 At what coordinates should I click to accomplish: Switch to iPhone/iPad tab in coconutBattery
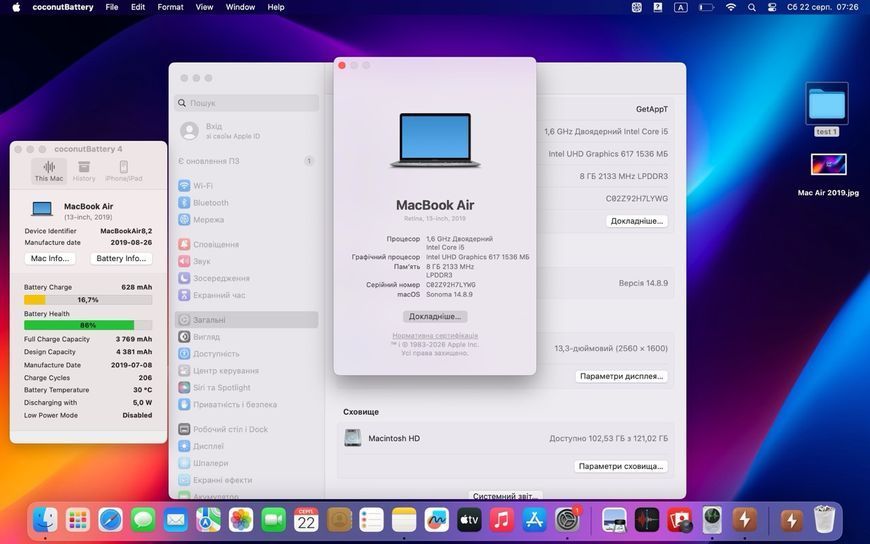coord(124,170)
